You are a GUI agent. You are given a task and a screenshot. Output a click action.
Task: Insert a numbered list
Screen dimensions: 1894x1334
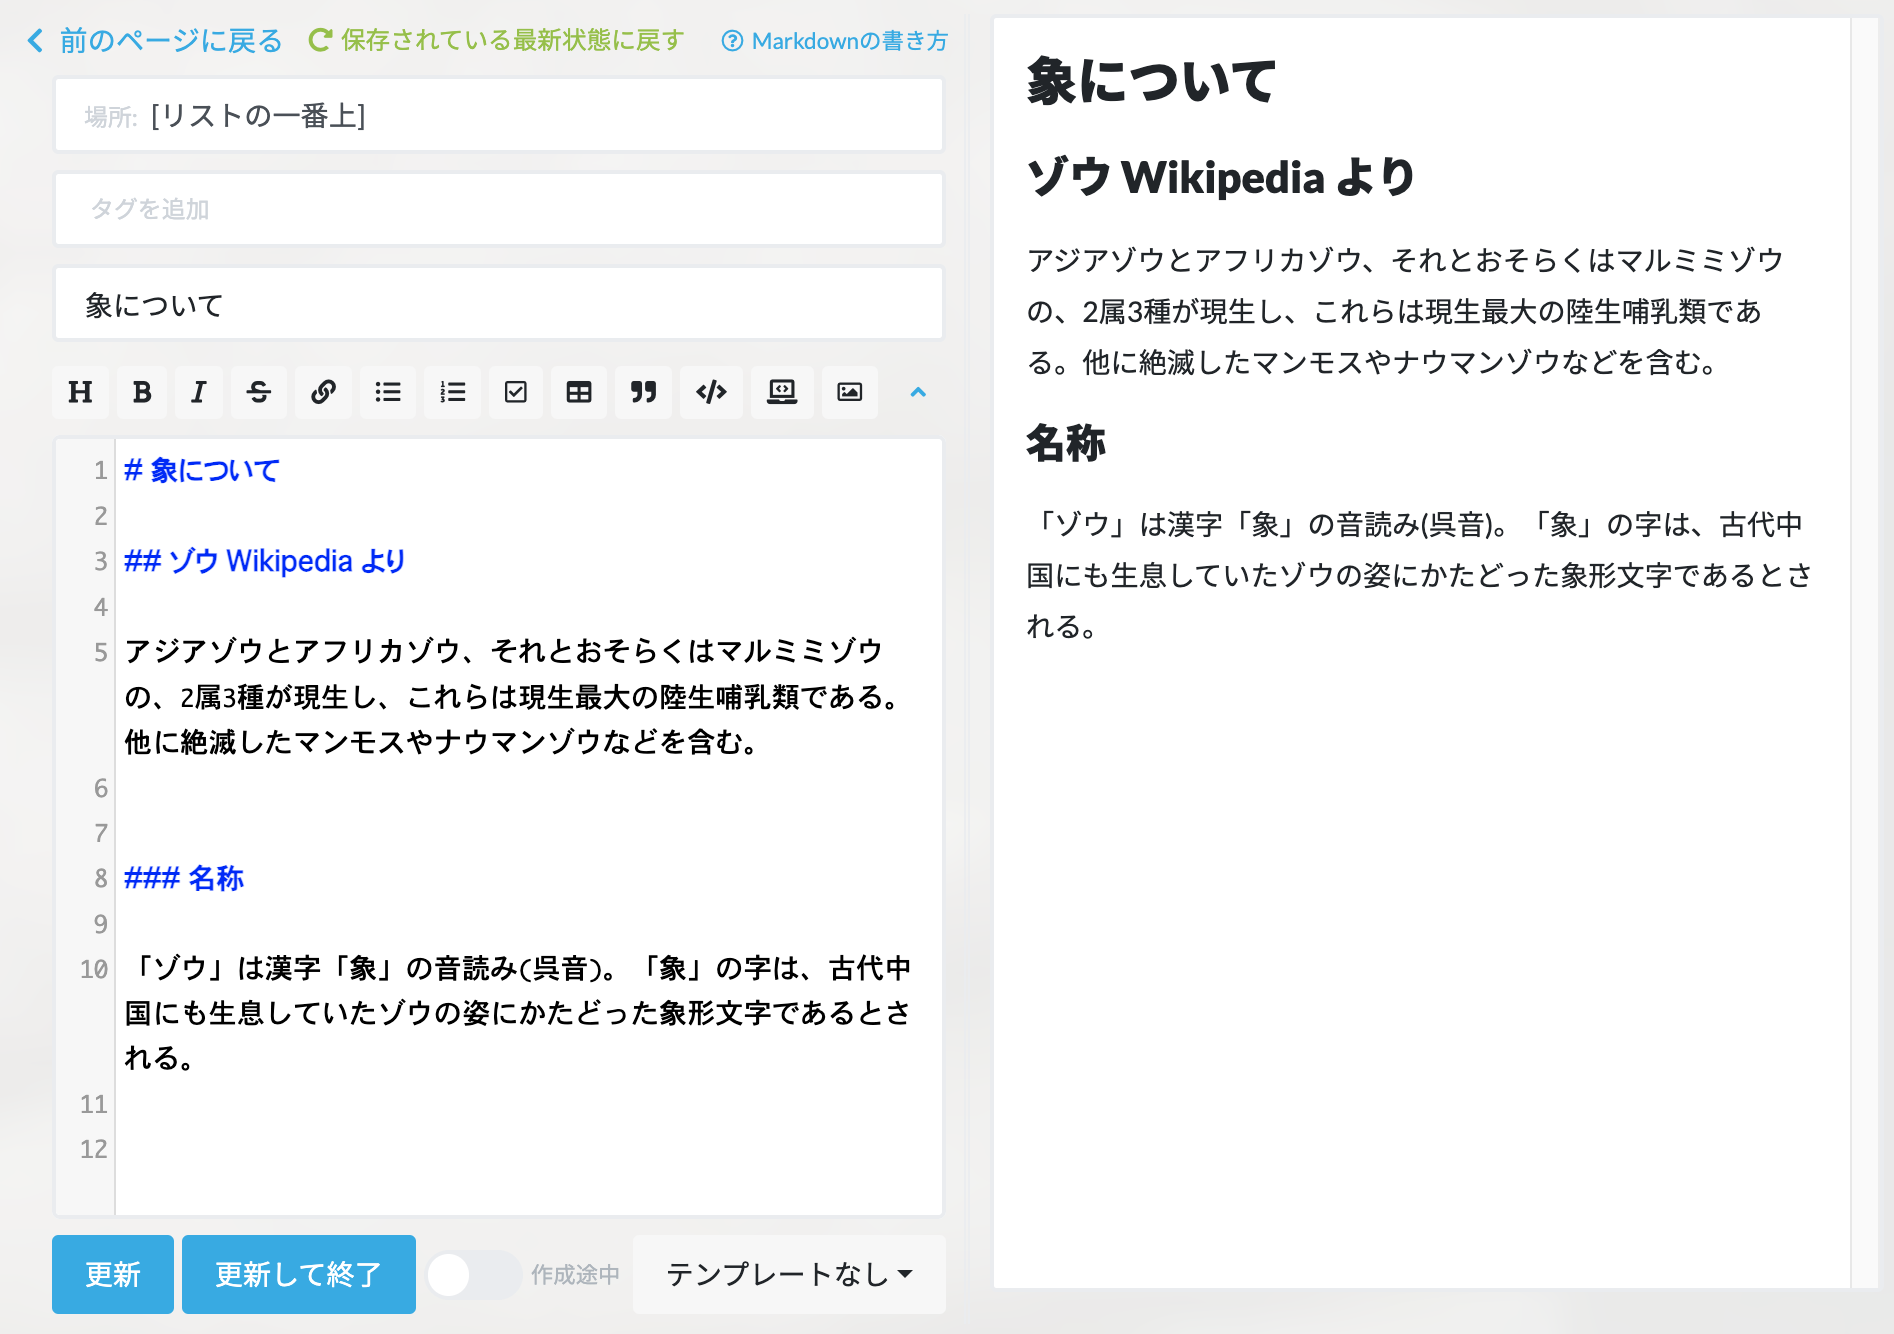pos(452,392)
